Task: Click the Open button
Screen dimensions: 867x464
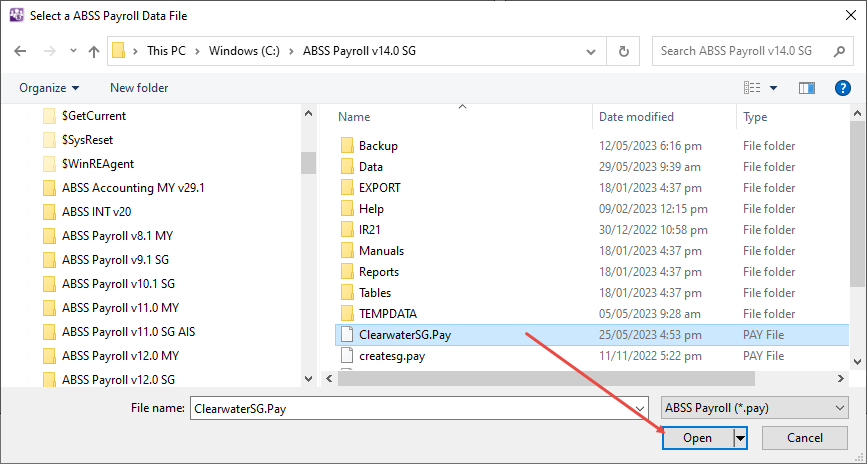Action: coord(697,438)
